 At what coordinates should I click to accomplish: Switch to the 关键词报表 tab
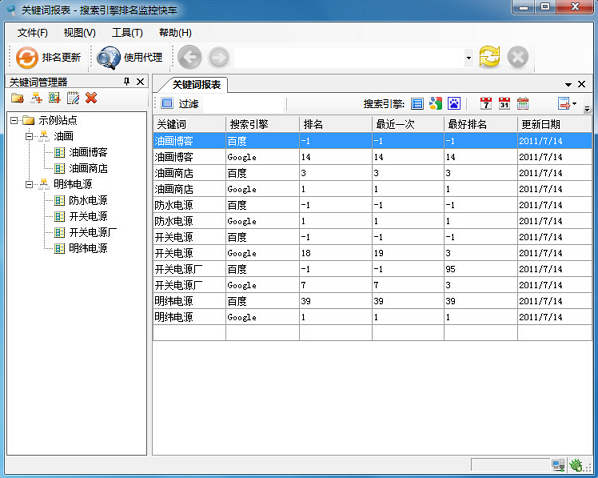coord(196,85)
